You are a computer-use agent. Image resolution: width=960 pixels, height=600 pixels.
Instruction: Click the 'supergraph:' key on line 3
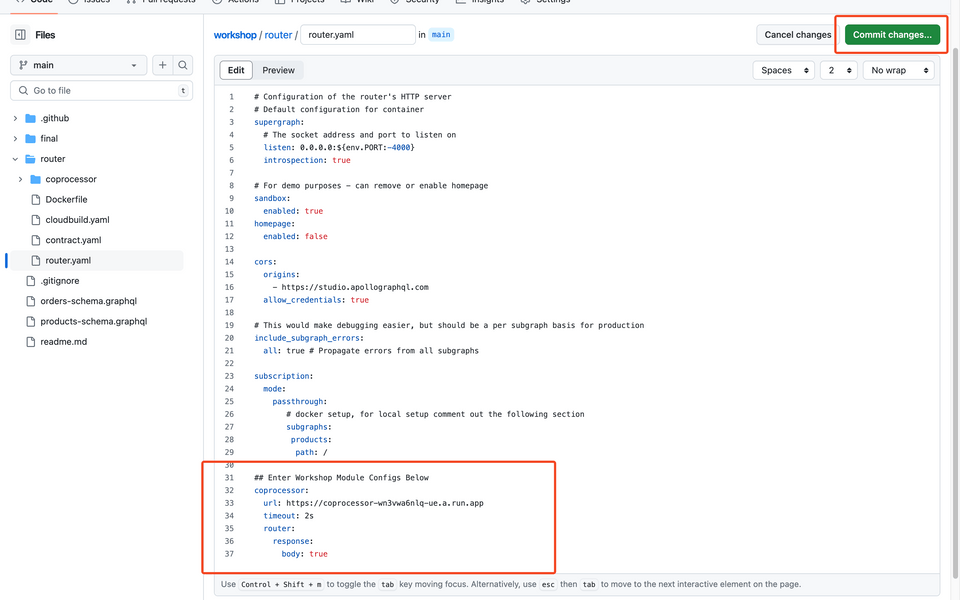(x=279, y=122)
